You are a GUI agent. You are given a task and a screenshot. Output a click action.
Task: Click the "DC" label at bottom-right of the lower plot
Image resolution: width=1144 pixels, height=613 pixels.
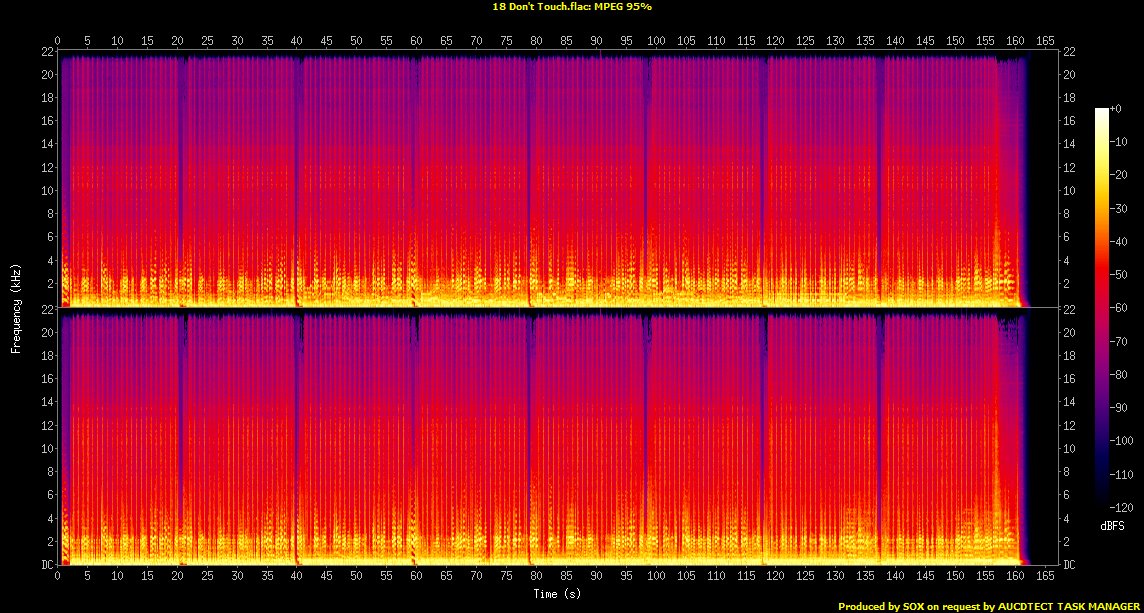pyautogui.click(x=1070, y=565)
